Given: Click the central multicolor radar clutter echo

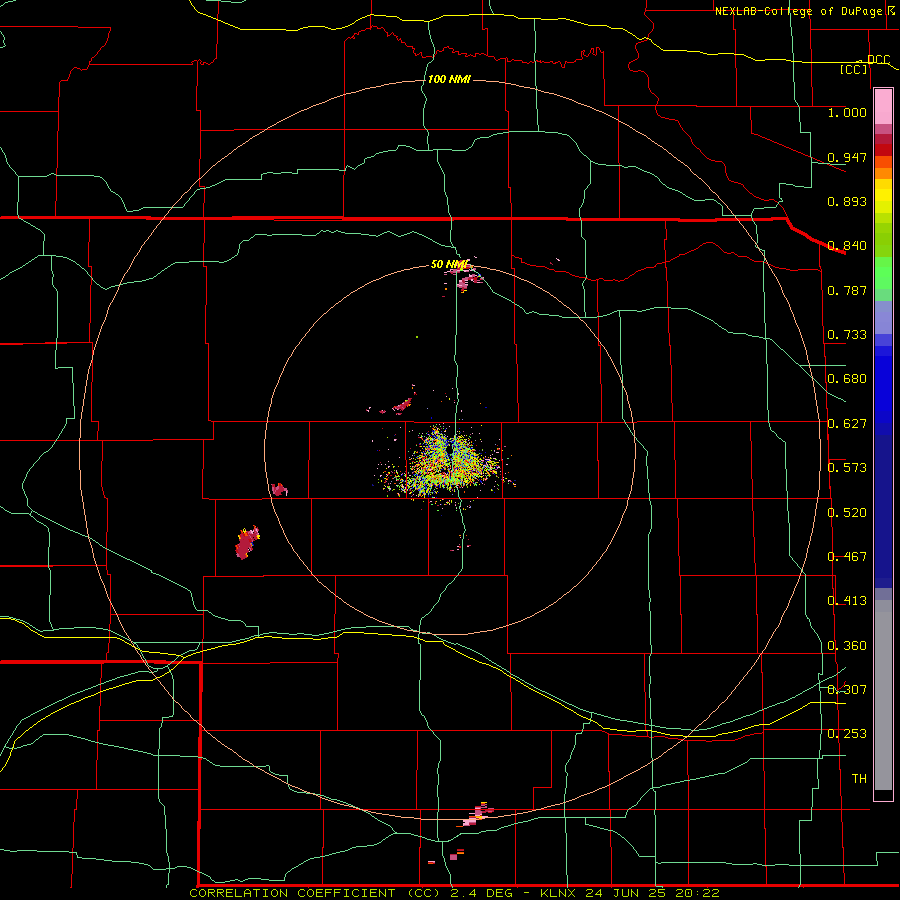Looking at the screenshot, I should (x=451, y=463).
